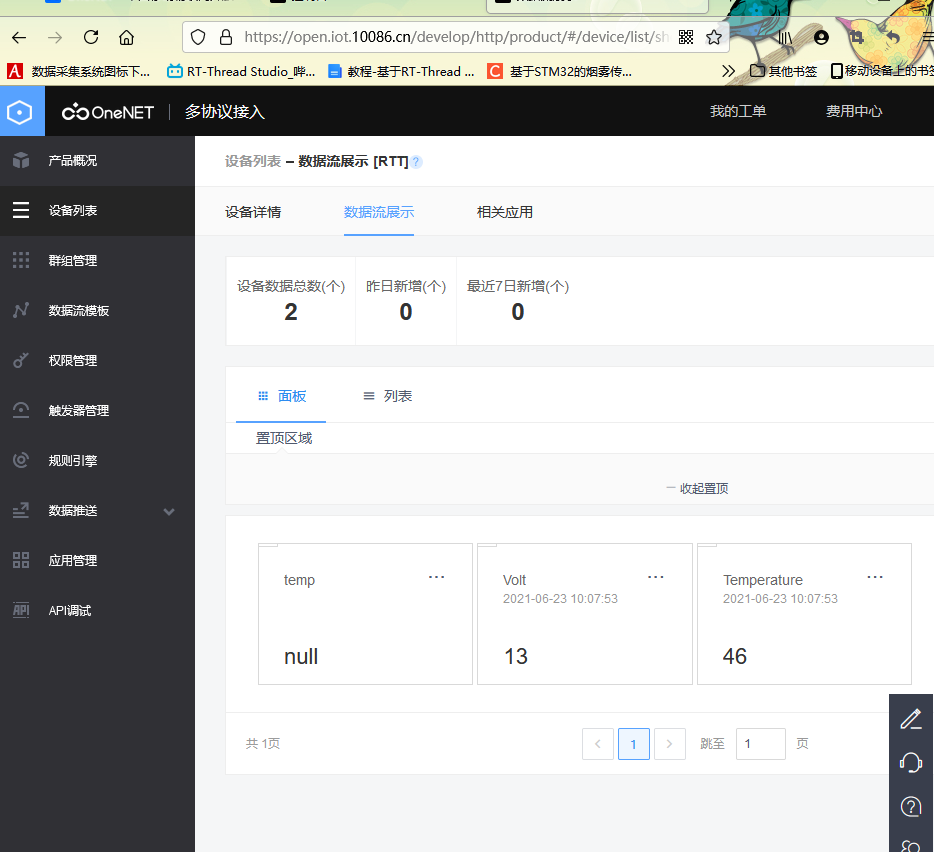Go to 费用中心

pyautogui.click(x=854, y=111)
